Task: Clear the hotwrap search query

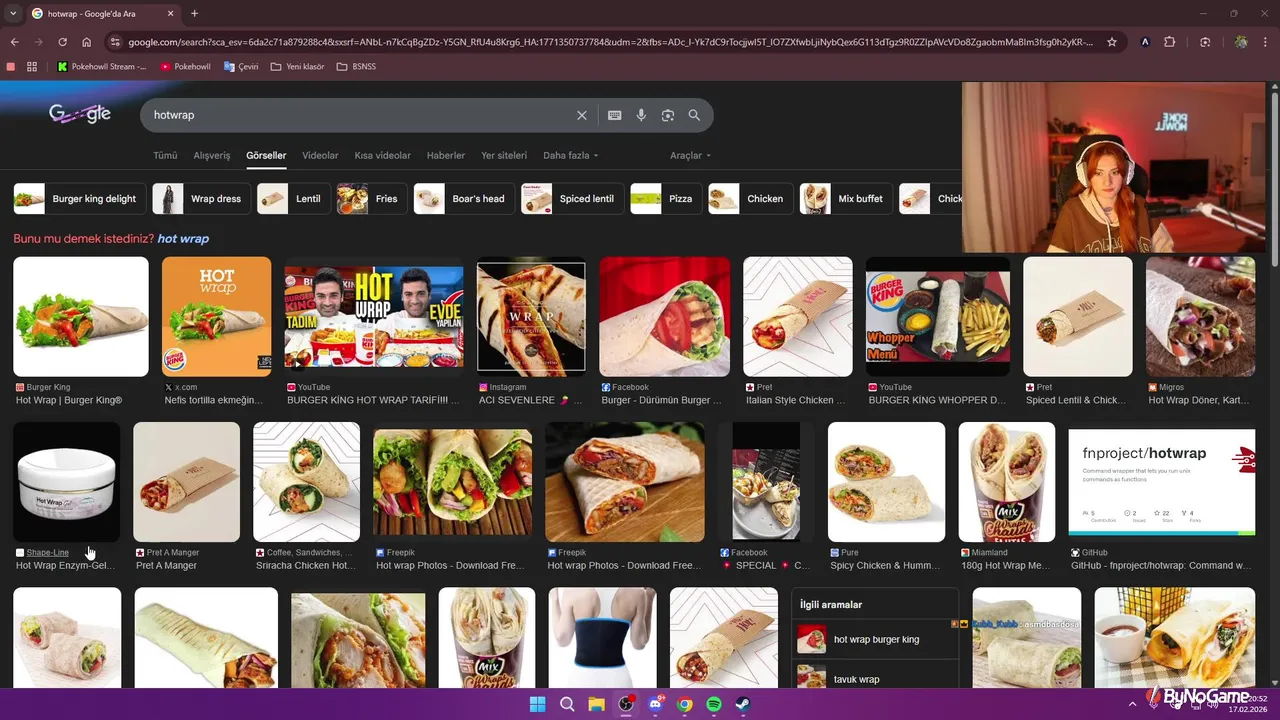Action: (x=582, y=115)
